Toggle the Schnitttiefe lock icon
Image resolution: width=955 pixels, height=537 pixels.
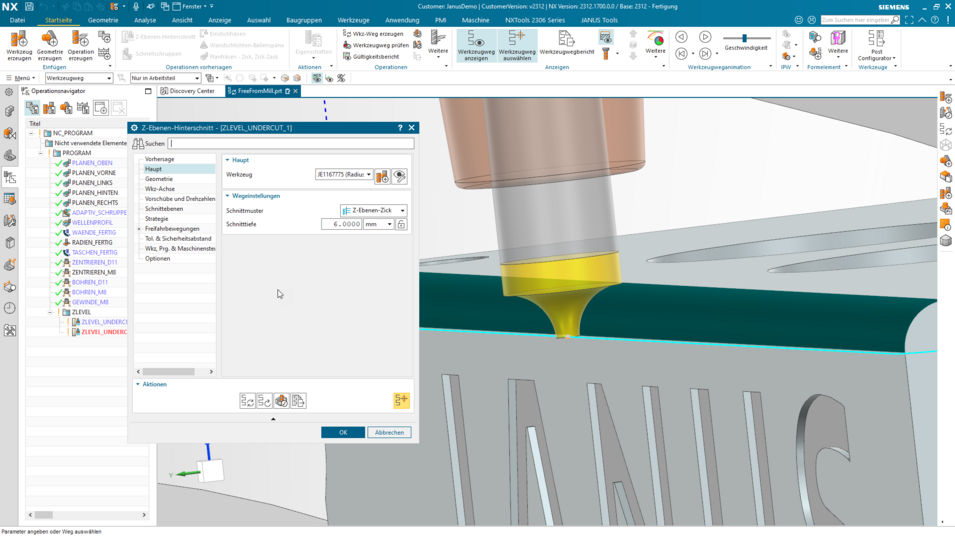[401, 225]
